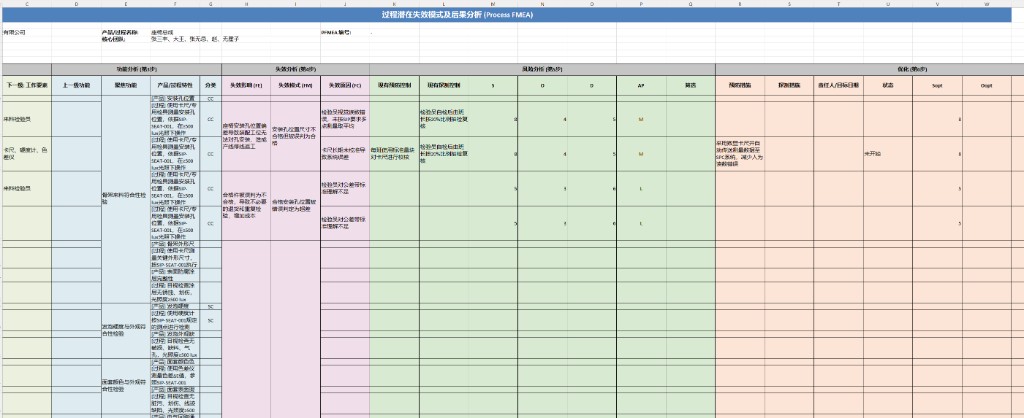Click the 'PFMEA 编号' label cell
Screen dimensions: 1024x418
[345, 32]
